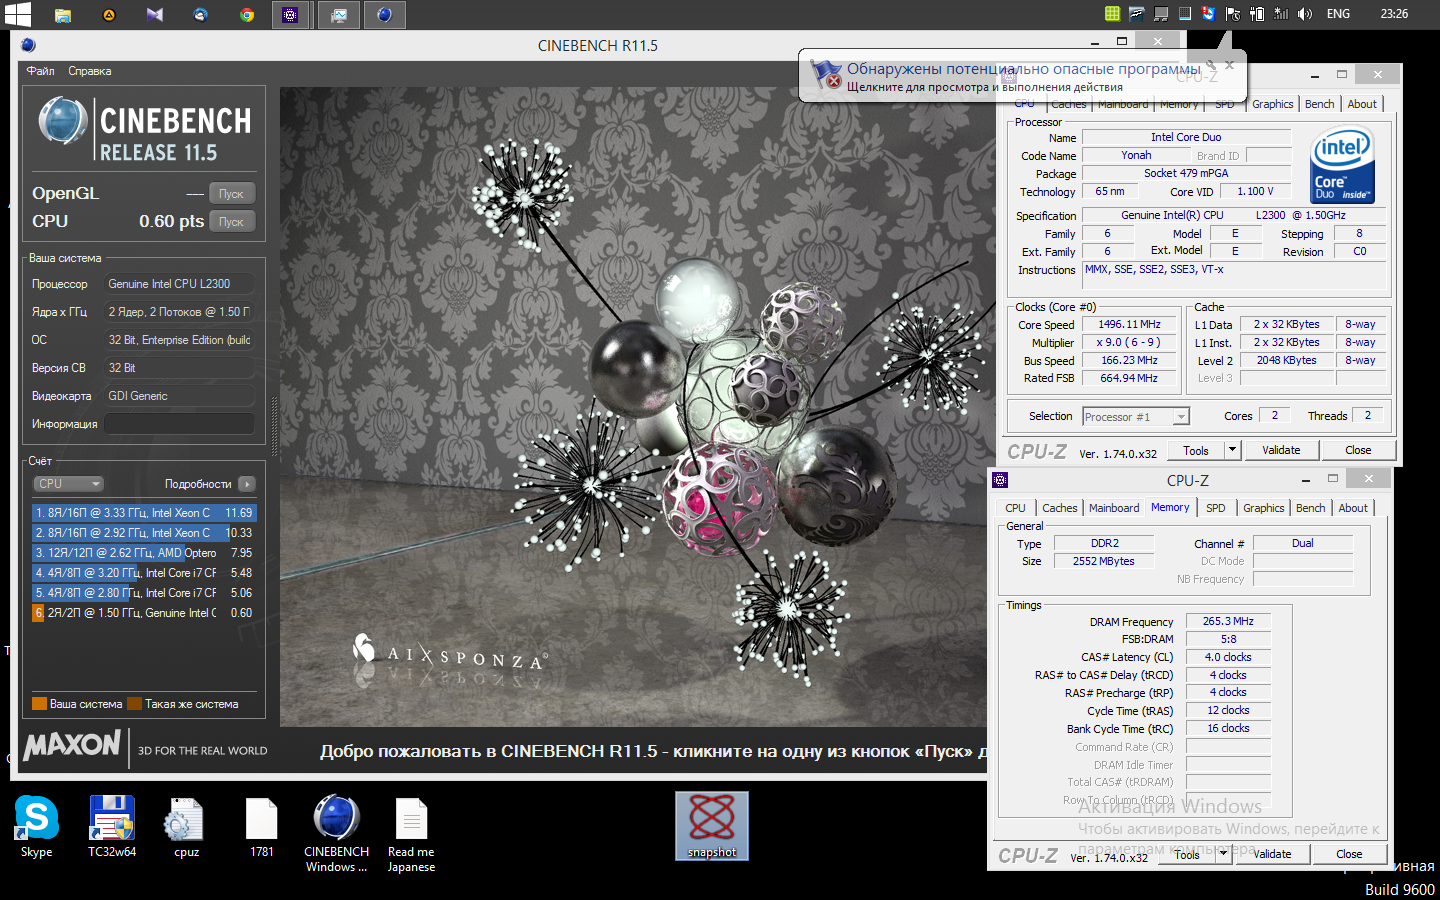Select ranking row 6 Genuine Intel 0.60
Viewport: 1440px width, 900px height.
coord(145,613)
